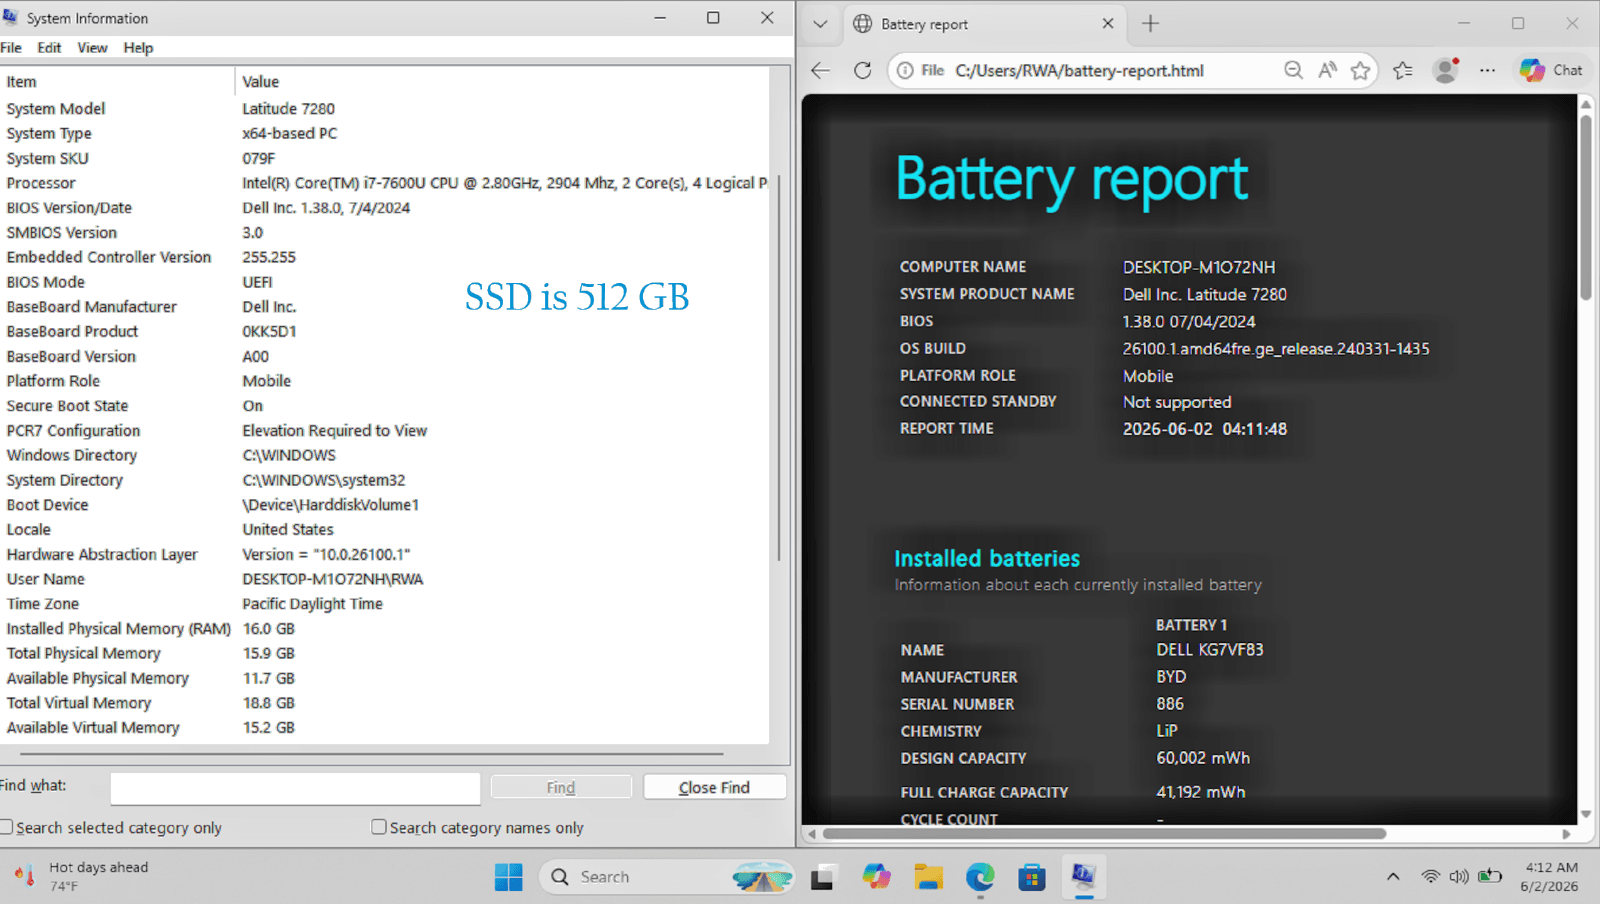The width and height of the screenshot is (1600, 904).
Task: Open a new tab in Edge
Action: click(x=1150, y=24)
